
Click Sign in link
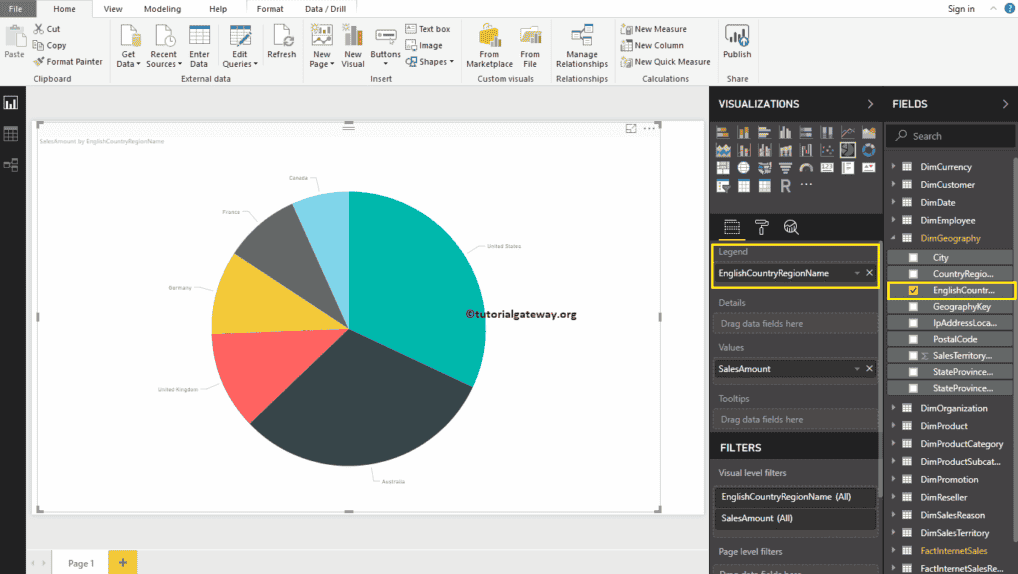pos(961,8)
